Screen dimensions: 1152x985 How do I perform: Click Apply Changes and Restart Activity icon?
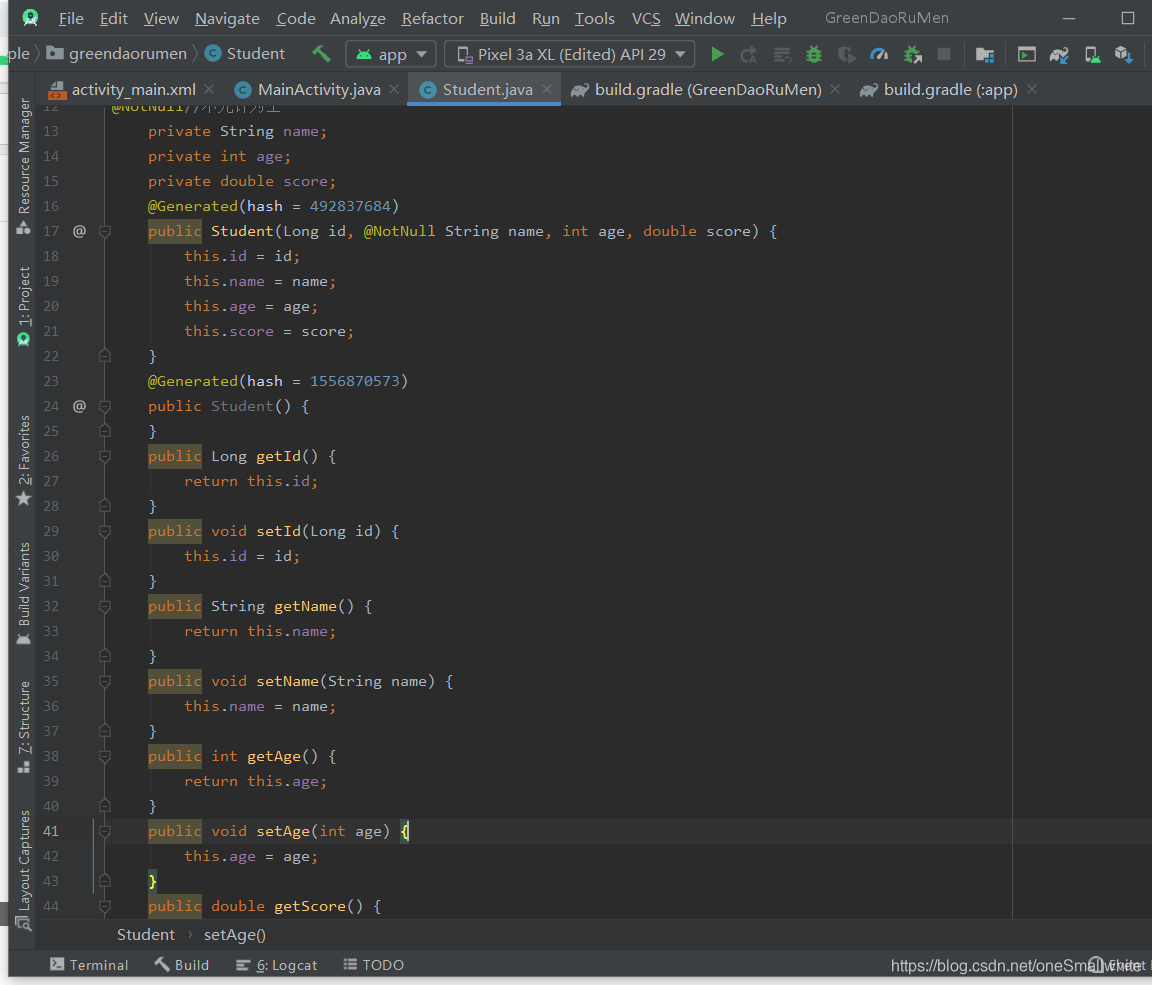(x=749, y=54)
